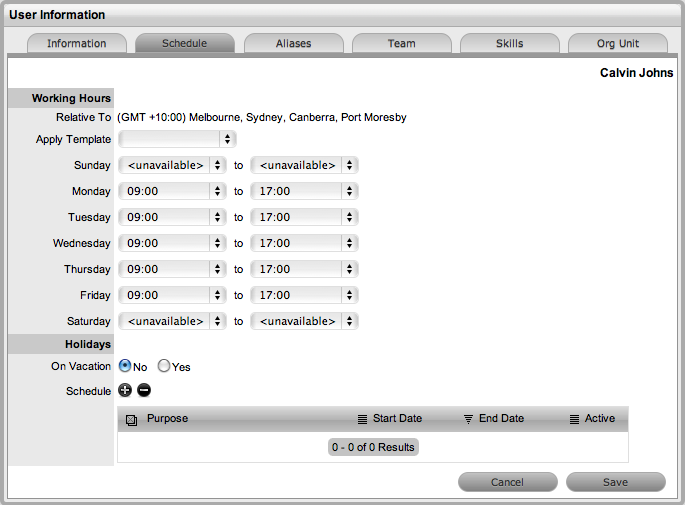Click the Active column header
Screen dimensions: 685x505
coord(600,418)
